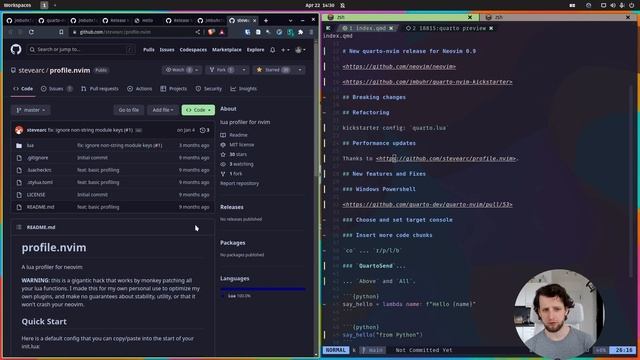Open the green Code dropdown
This screenshot has width=640, height=360.
198,110
